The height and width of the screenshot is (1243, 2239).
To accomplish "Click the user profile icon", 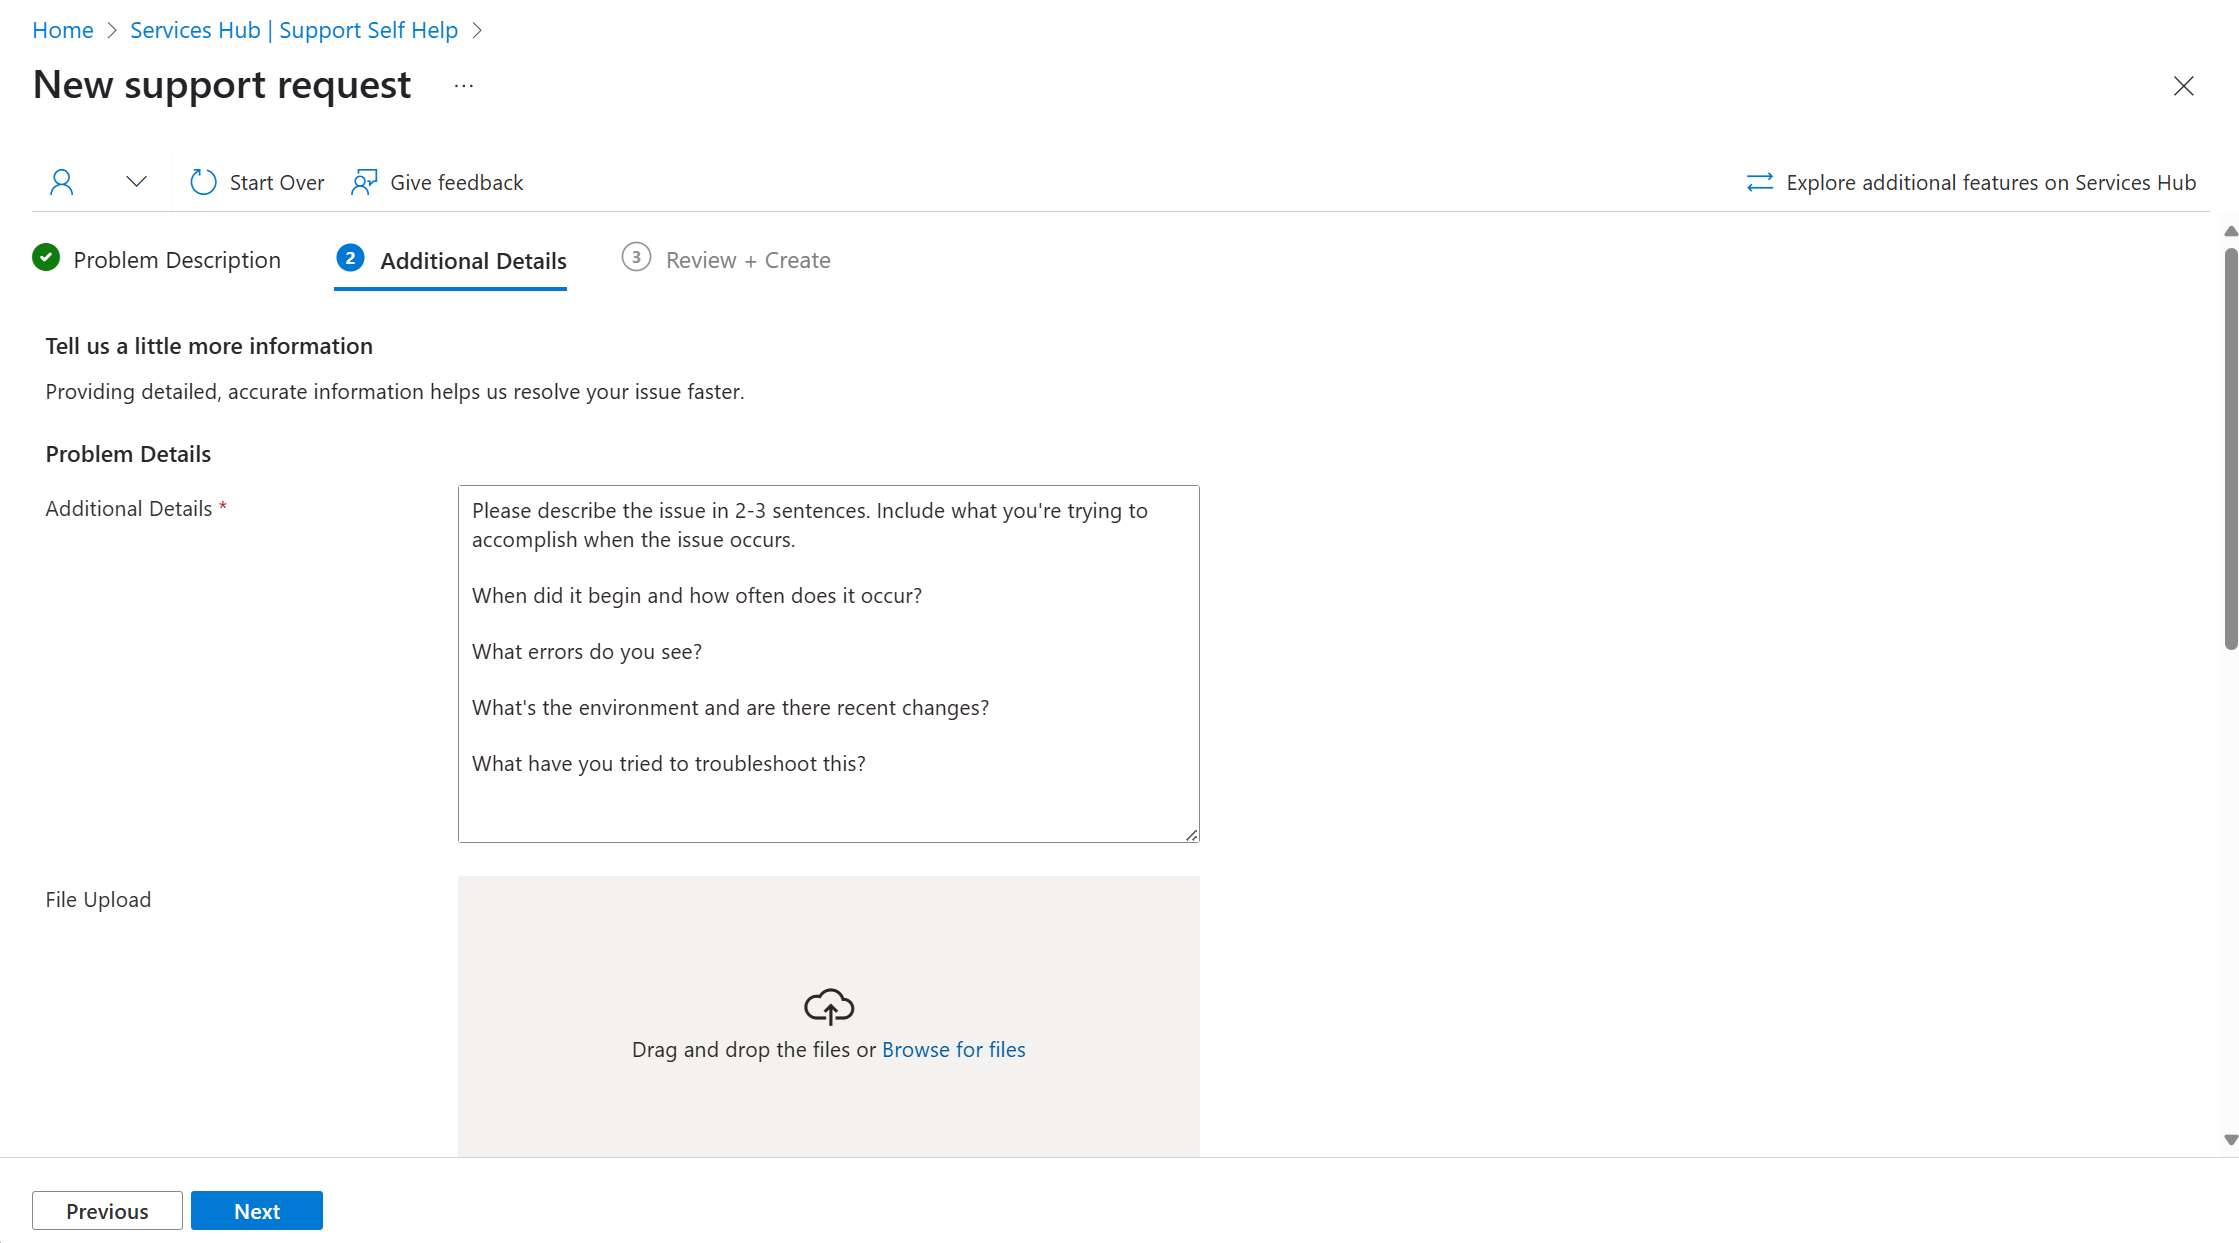I will 61,181.
